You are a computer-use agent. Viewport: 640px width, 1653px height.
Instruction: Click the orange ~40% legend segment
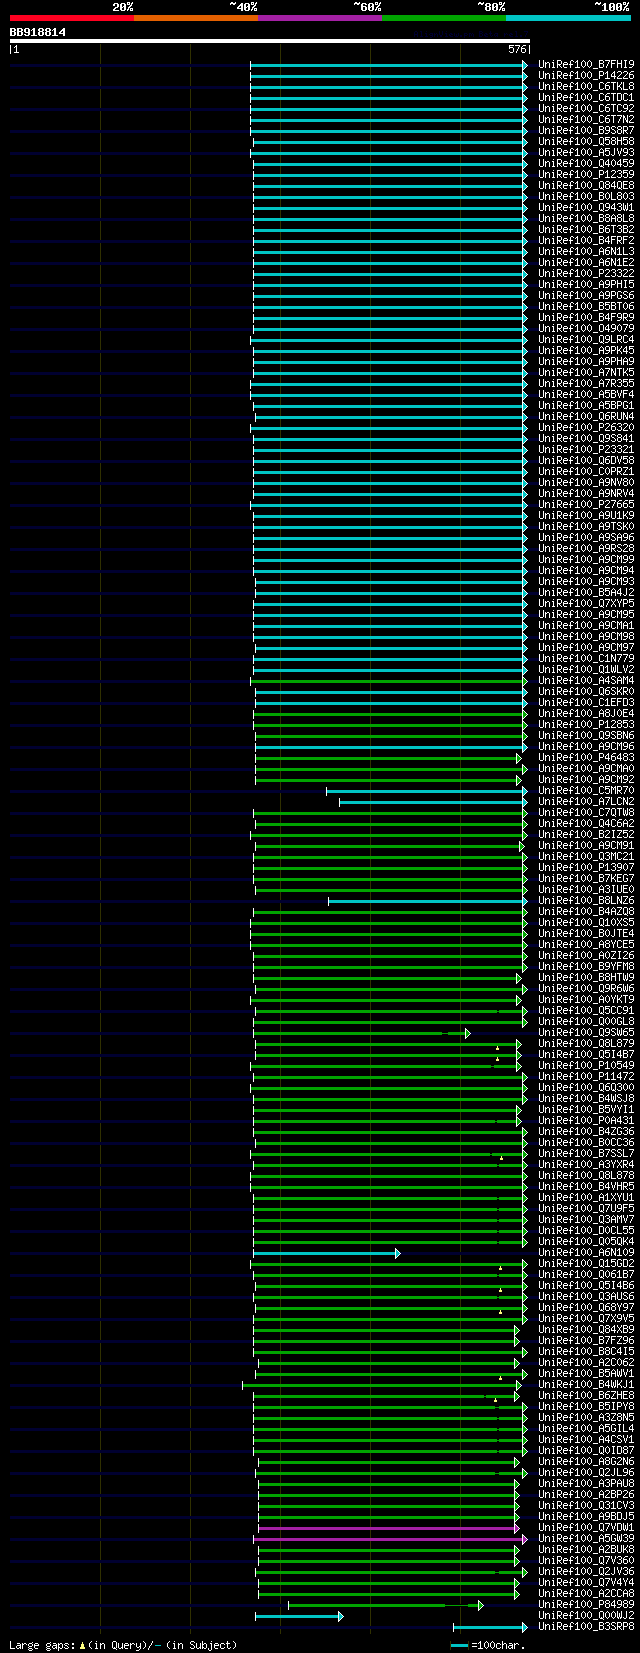(195, 18)
